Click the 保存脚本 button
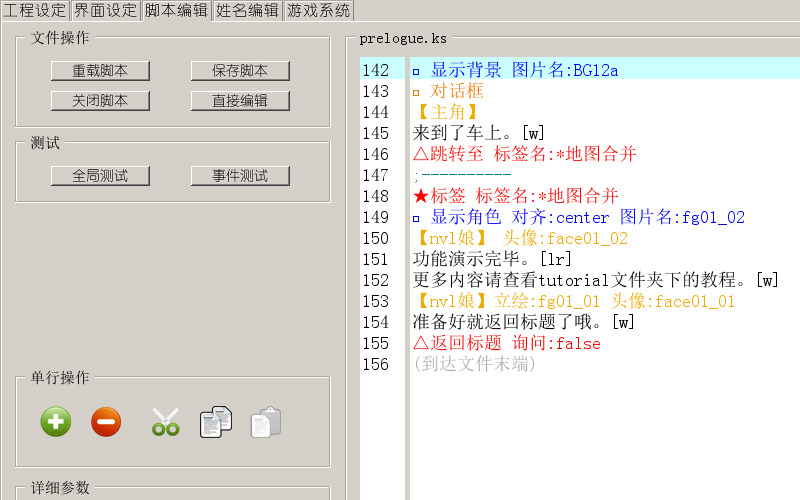The height and width of the screenshot is (500, 800). pyautogui.click(x=240, y=71)
